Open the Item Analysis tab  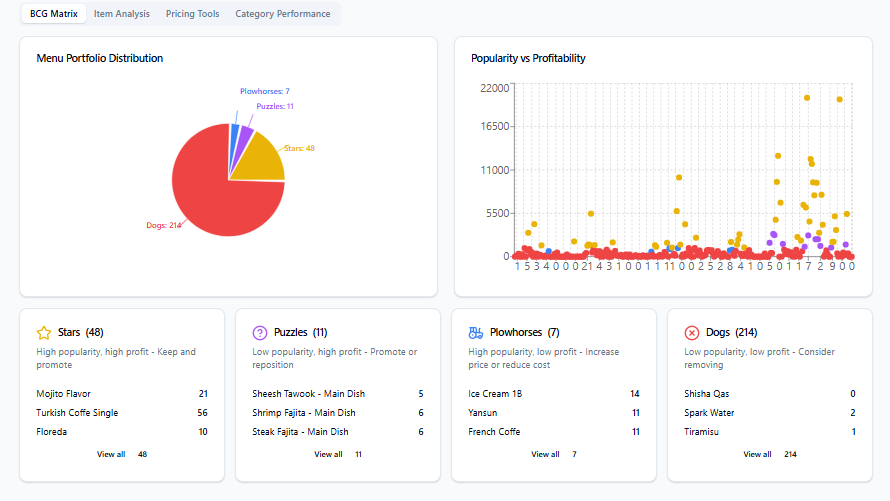(x=122, y=14)
